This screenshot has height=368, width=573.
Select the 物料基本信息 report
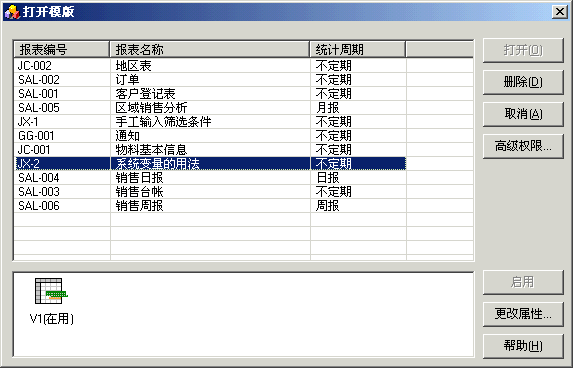(151, 150)
